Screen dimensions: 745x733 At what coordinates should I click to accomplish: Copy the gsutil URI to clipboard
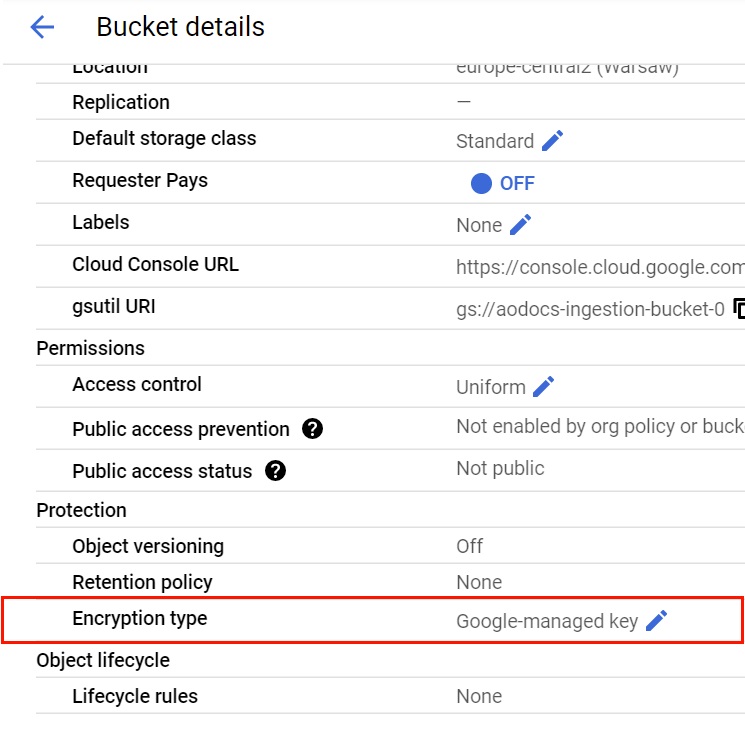tap(739, 308)
